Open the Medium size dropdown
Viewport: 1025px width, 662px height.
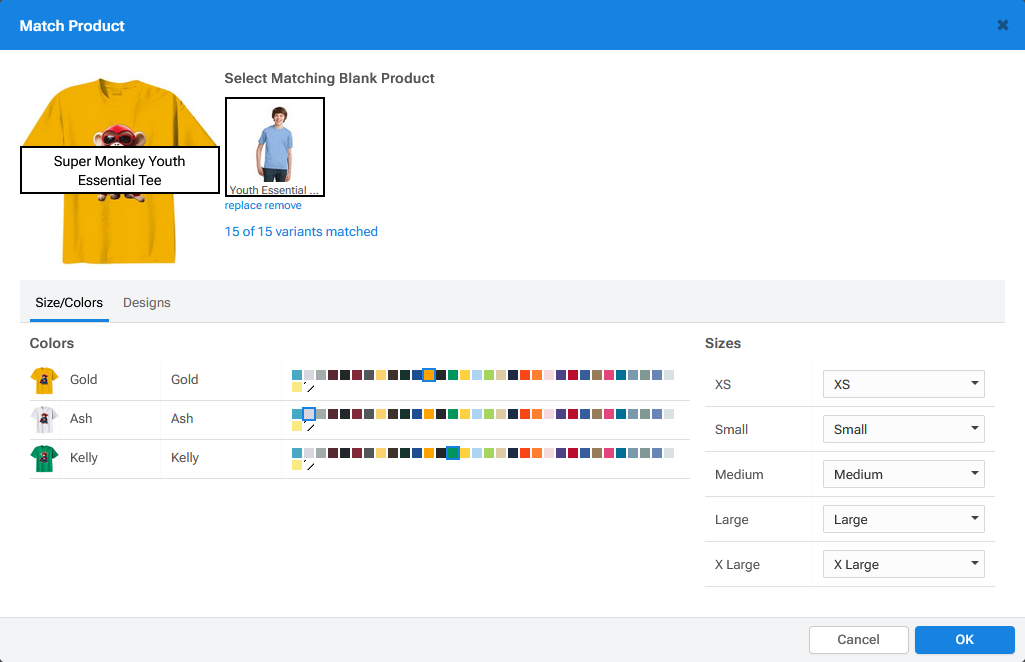(x=903, y=474)
